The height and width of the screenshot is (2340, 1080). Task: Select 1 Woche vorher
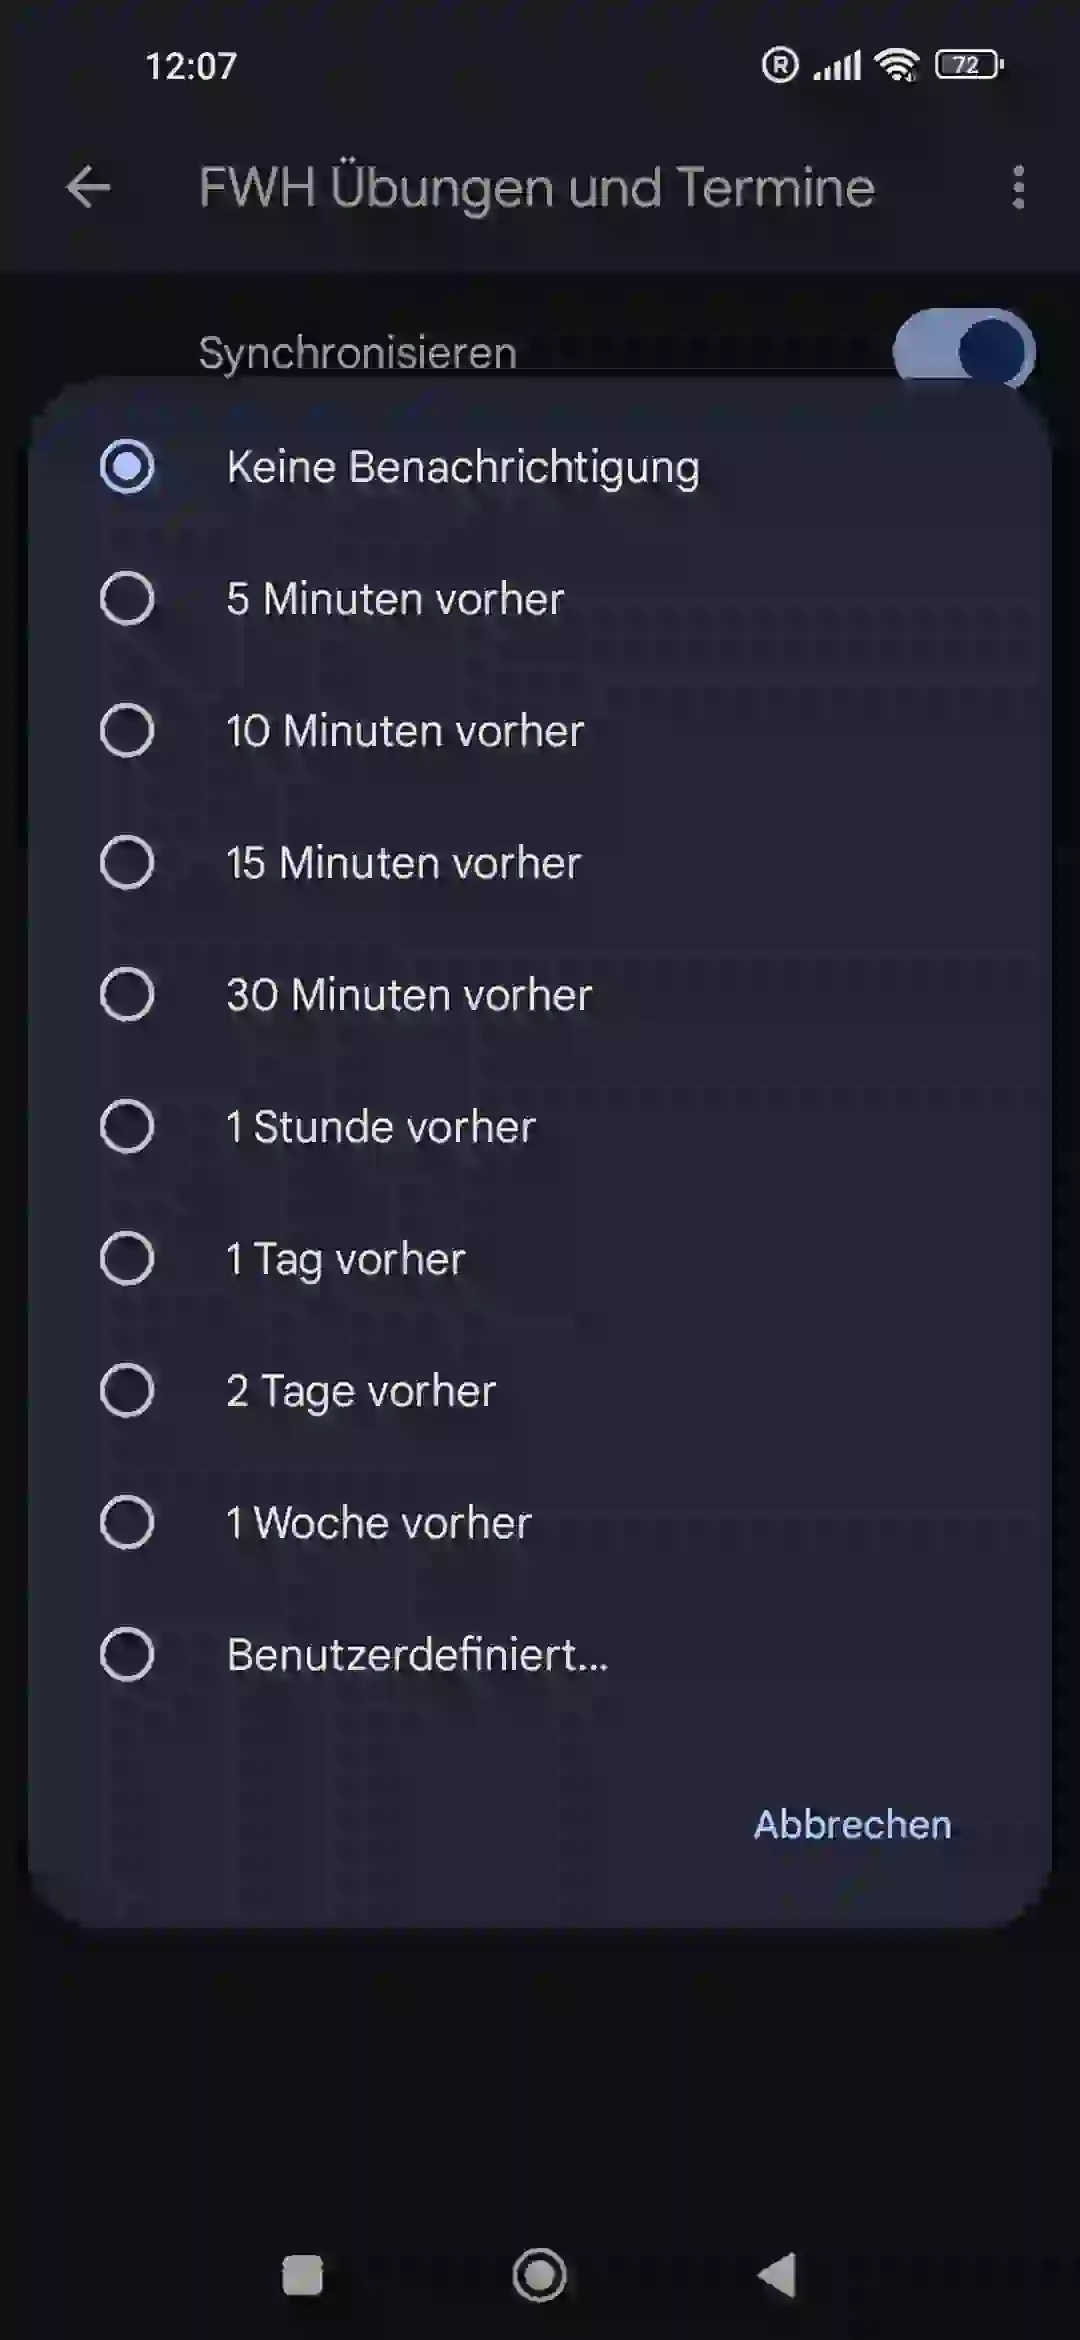540,1523
